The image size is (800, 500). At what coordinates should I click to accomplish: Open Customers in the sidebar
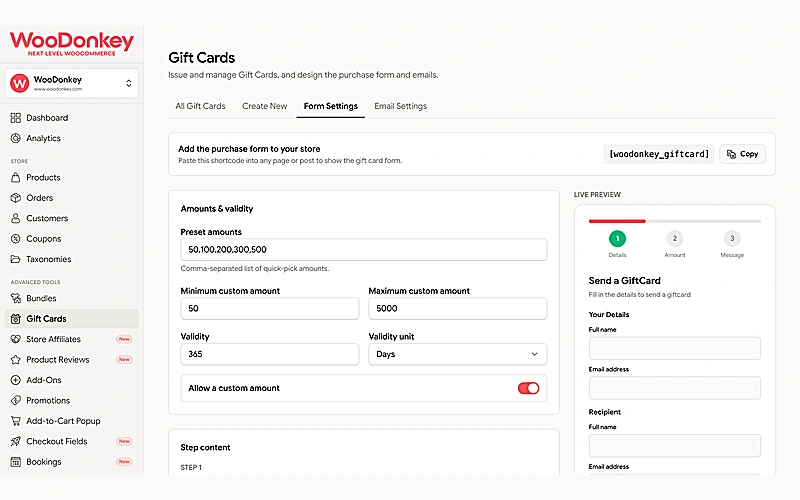pyautogui.click(x=71, y=218)
